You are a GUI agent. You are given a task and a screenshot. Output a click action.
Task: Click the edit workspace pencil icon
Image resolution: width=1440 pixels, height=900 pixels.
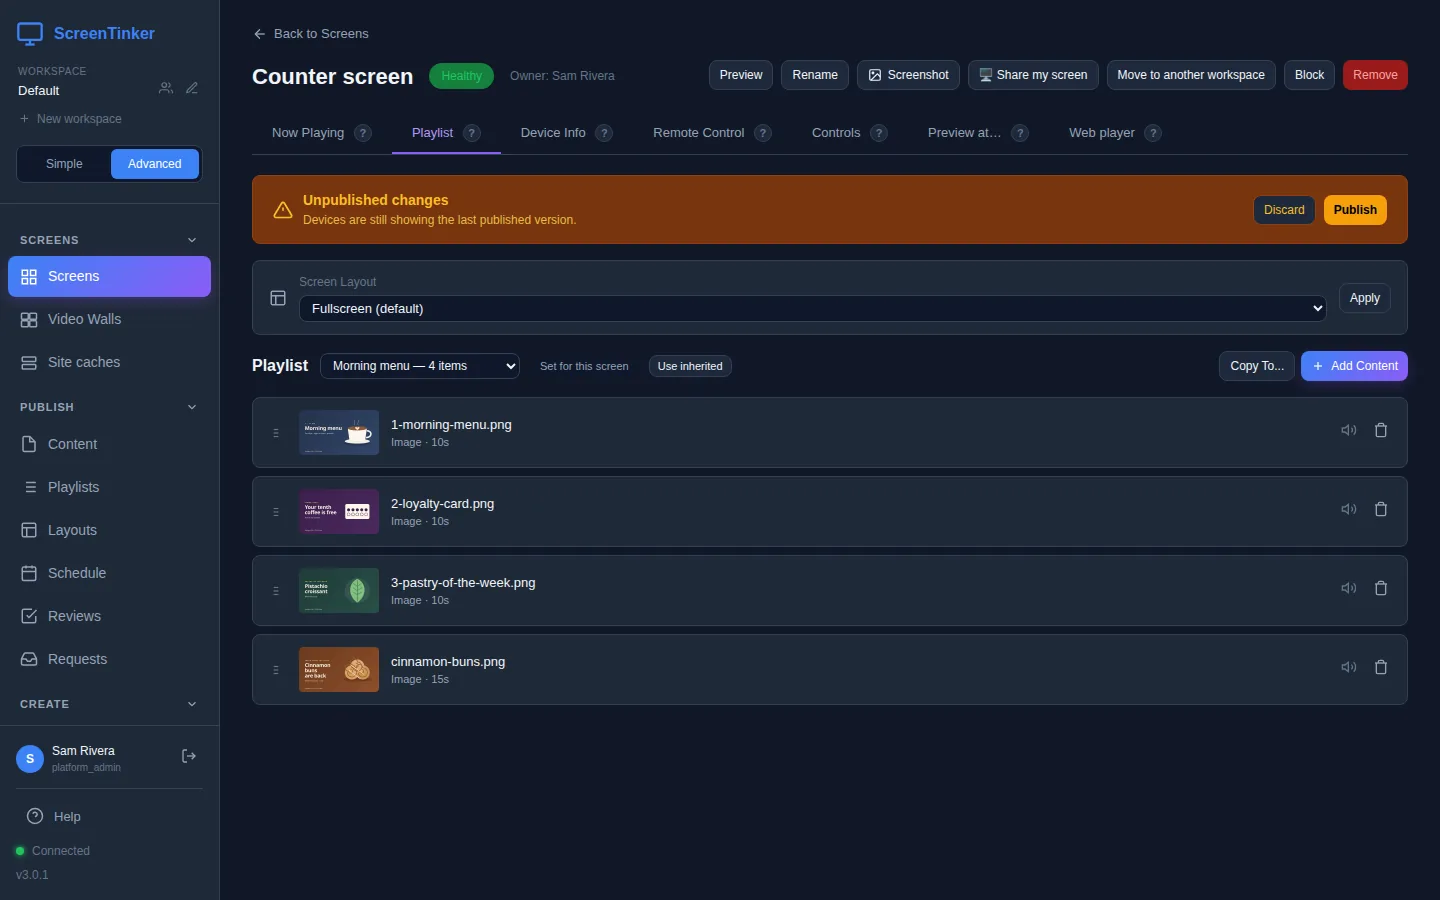pyautogui.click(x=192, y=89)
